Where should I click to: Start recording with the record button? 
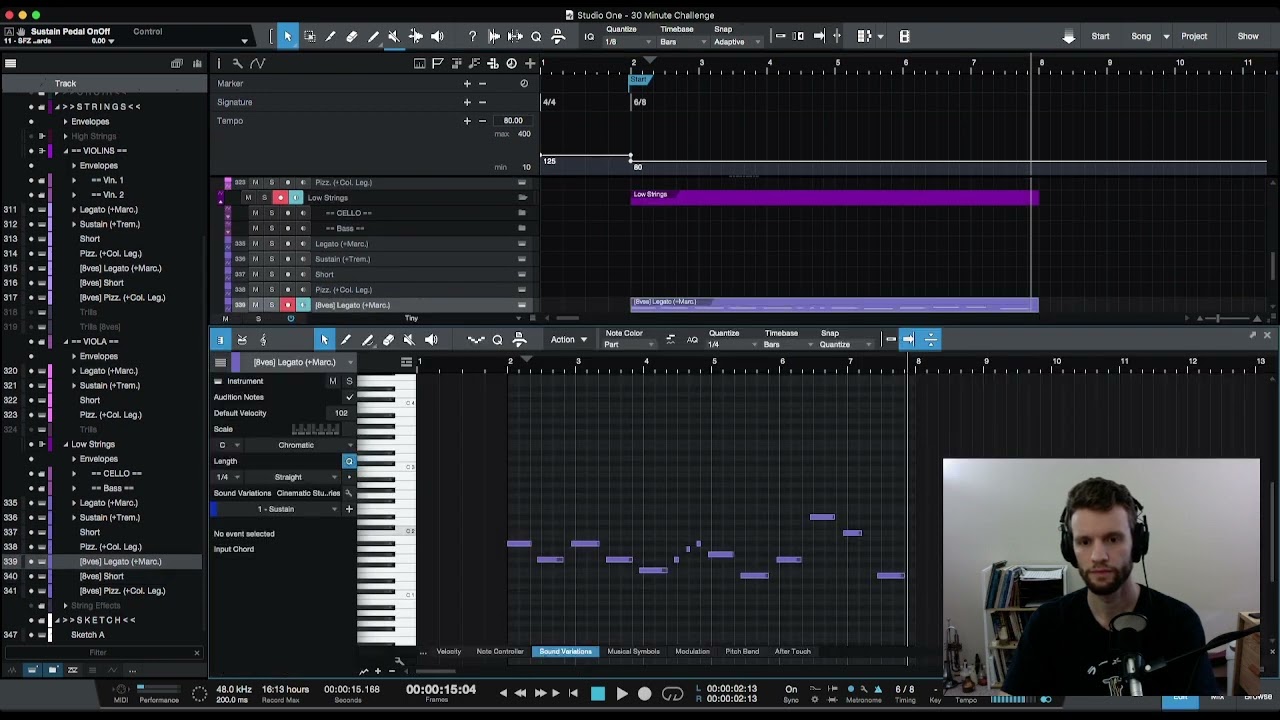click(645, 693)
